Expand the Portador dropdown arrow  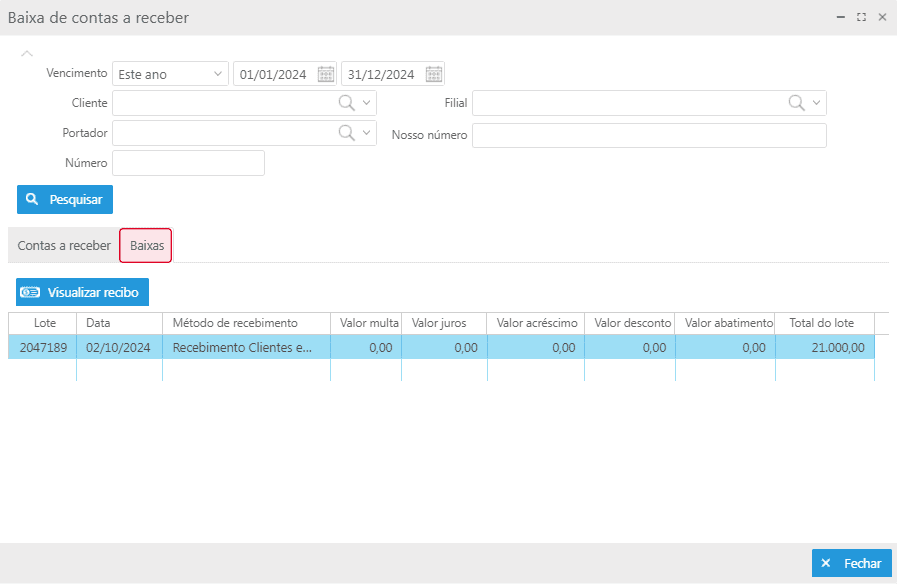click(x=367, y=133)
